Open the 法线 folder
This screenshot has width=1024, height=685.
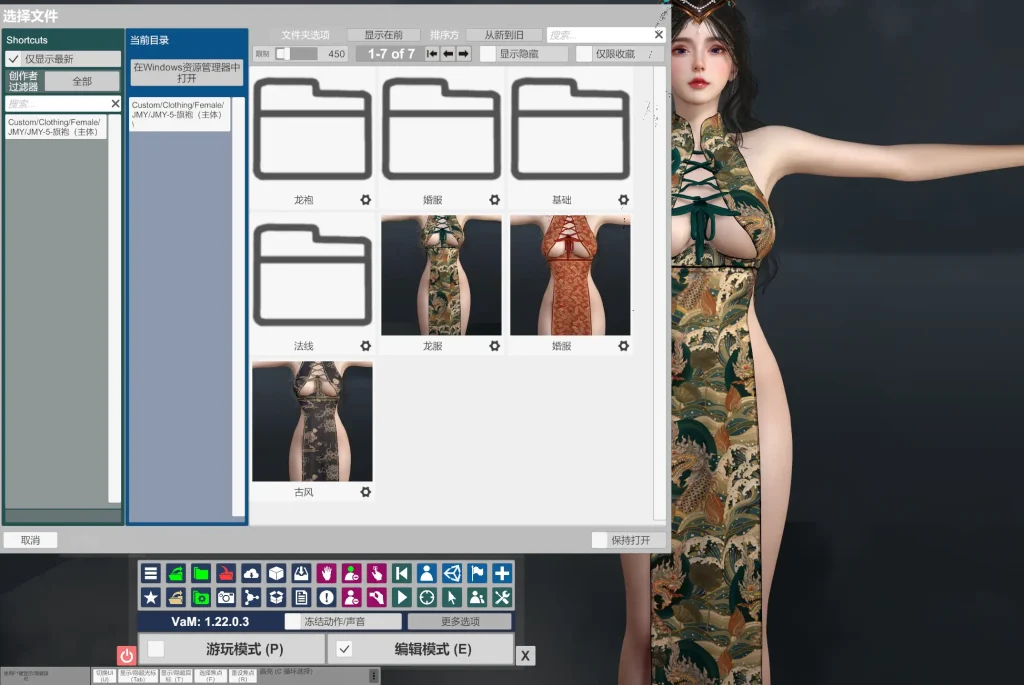click(312, 275)
